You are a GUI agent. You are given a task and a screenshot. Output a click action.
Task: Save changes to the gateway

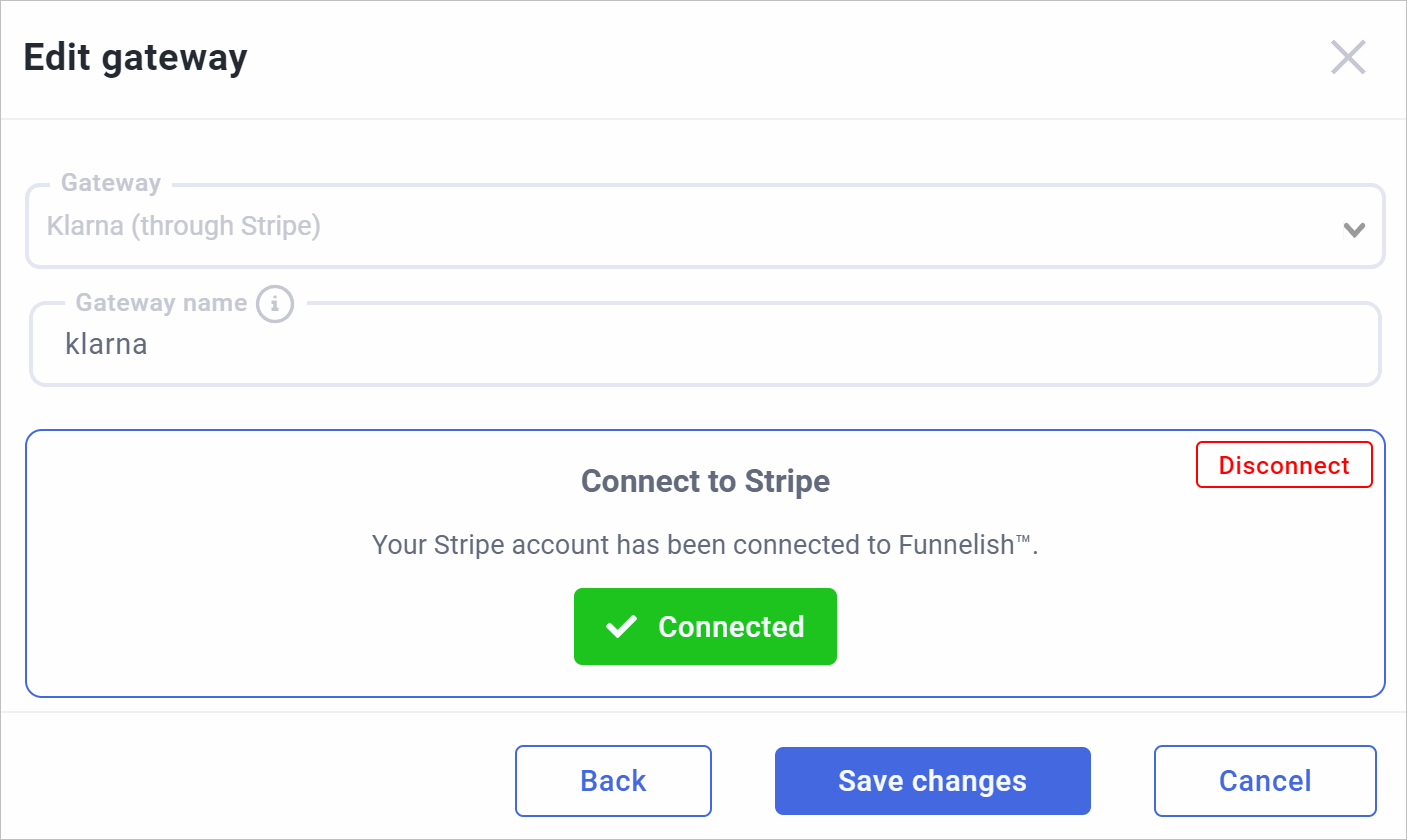click(932, 781)
